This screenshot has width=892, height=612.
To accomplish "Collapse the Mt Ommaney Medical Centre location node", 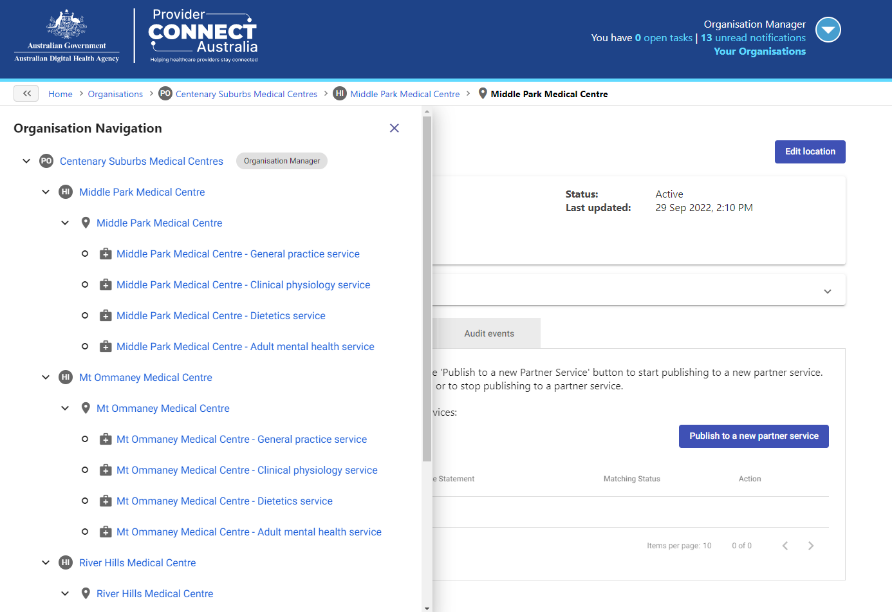I will pos(65,408).
